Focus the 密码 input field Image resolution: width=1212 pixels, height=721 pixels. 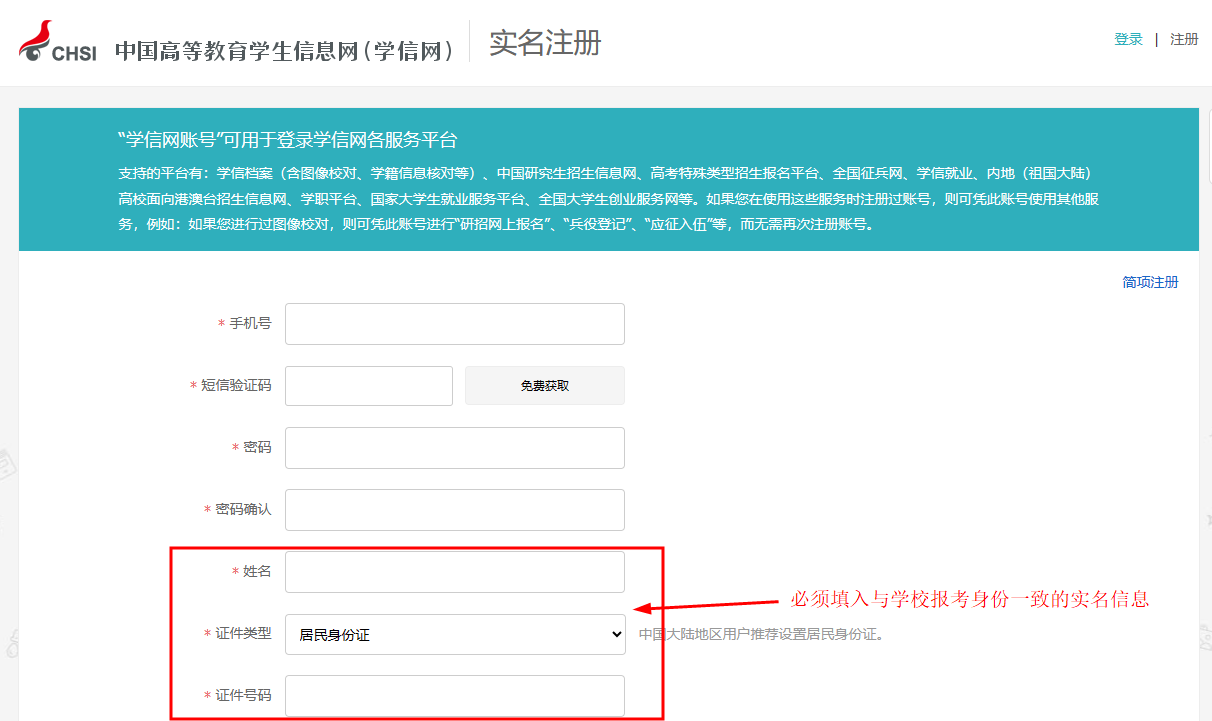tap(455, 448)
